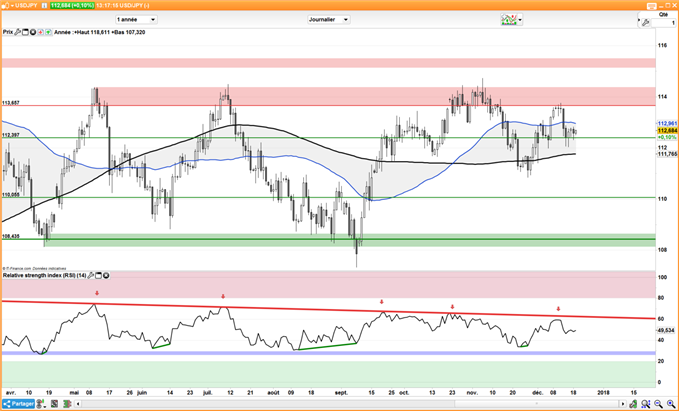The image size is (679, 411).
Task: Click 'Année :+Haut 118,611 +Bas 107,320' text
Action: [100, 32]
